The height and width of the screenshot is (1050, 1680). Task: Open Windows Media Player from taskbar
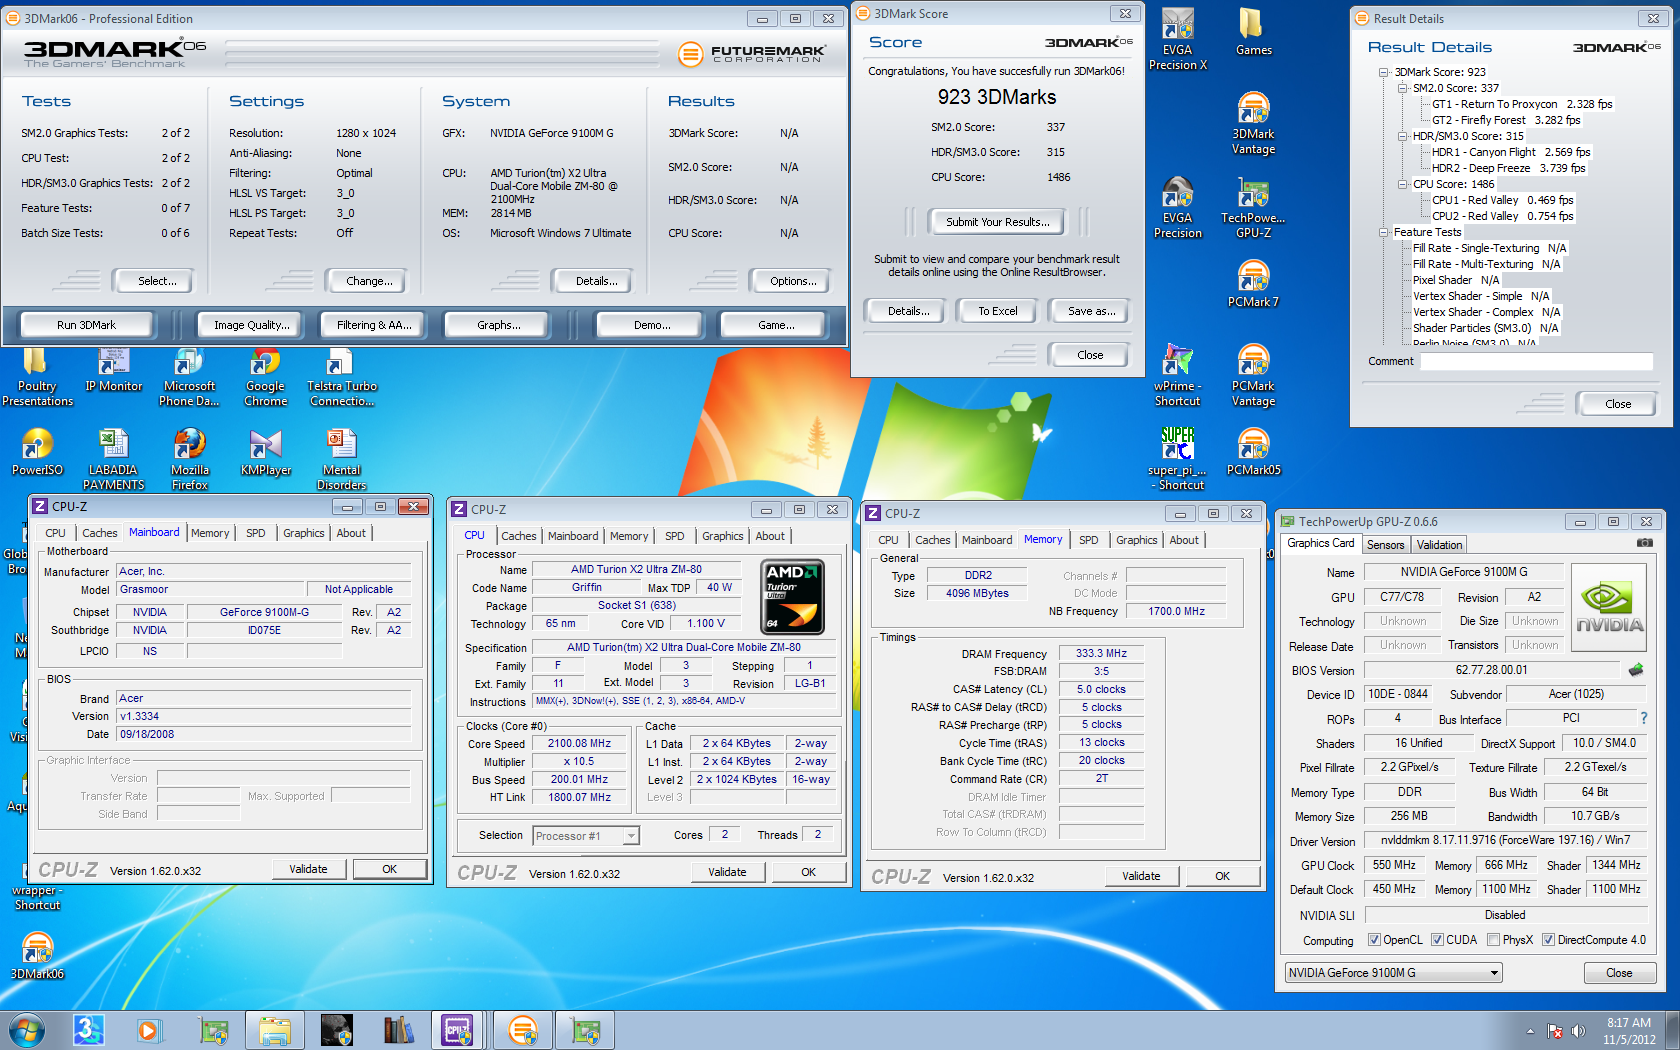[x=148, y=1030]
